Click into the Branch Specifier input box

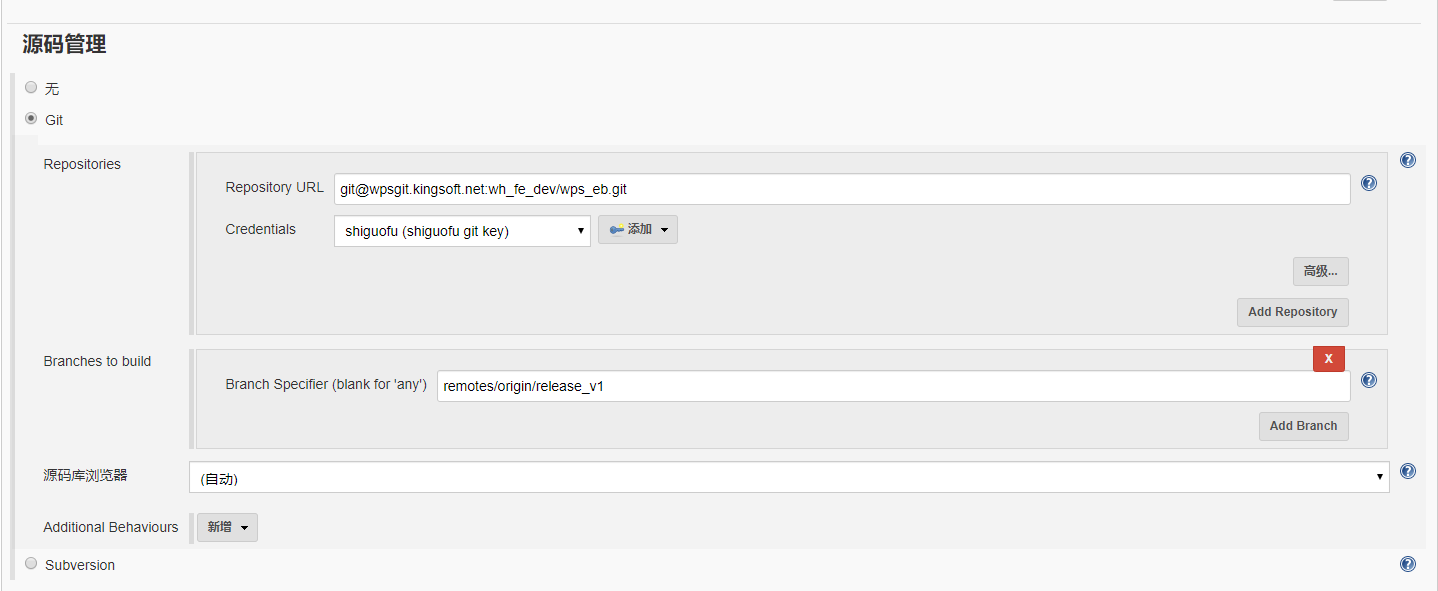pyautogui.click(x=892, y=386)
